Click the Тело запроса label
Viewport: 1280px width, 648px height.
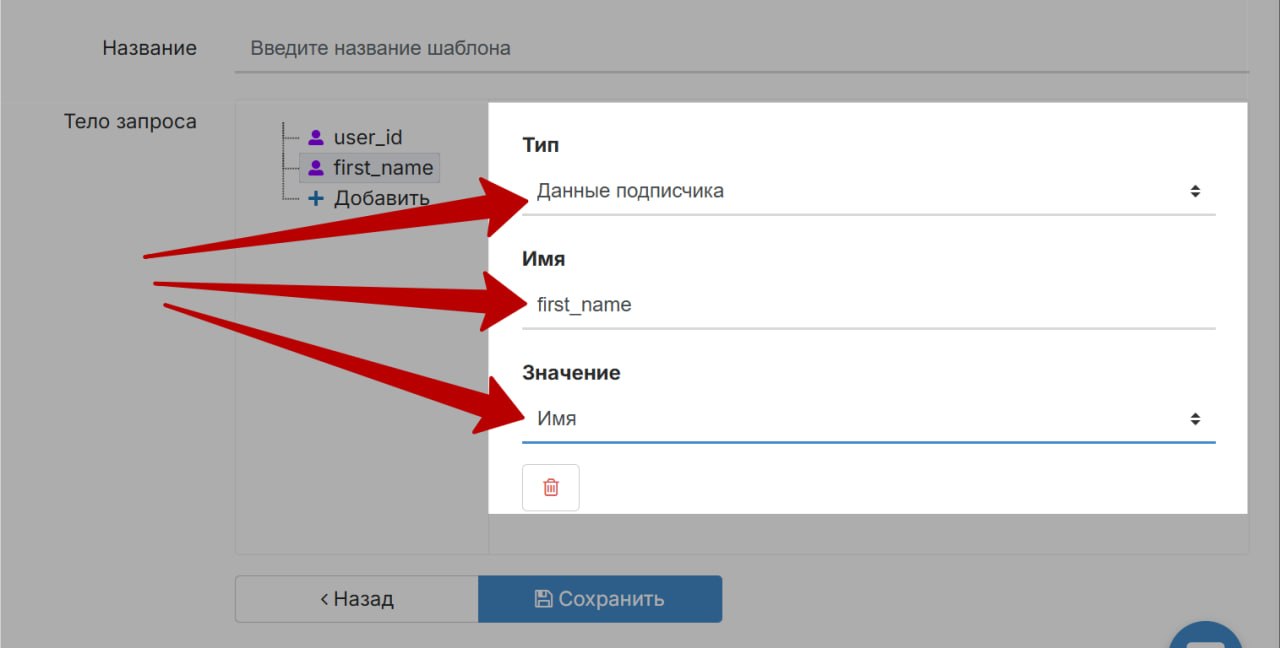130,122
